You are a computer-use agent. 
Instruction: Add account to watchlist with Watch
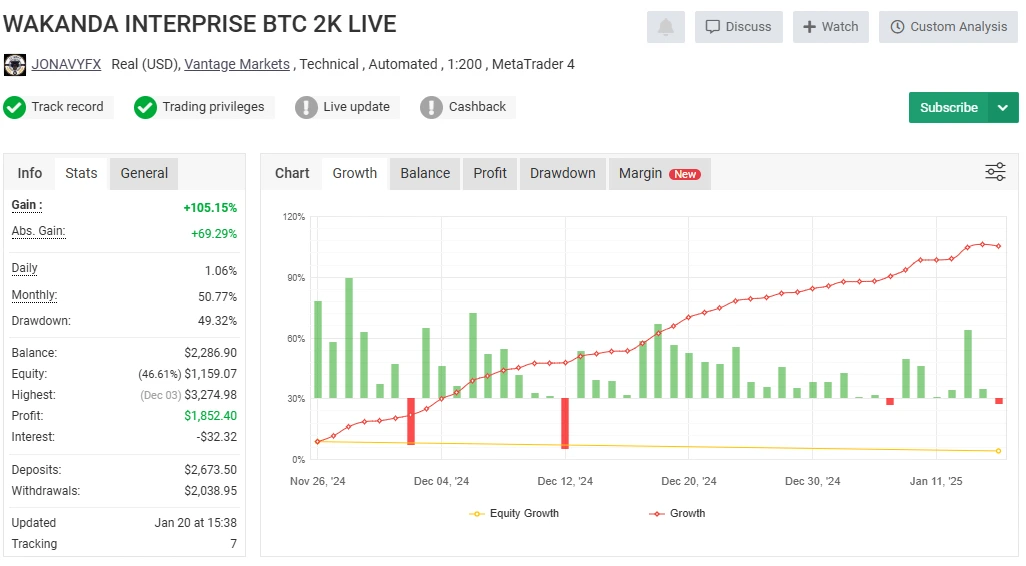point(831,27)
